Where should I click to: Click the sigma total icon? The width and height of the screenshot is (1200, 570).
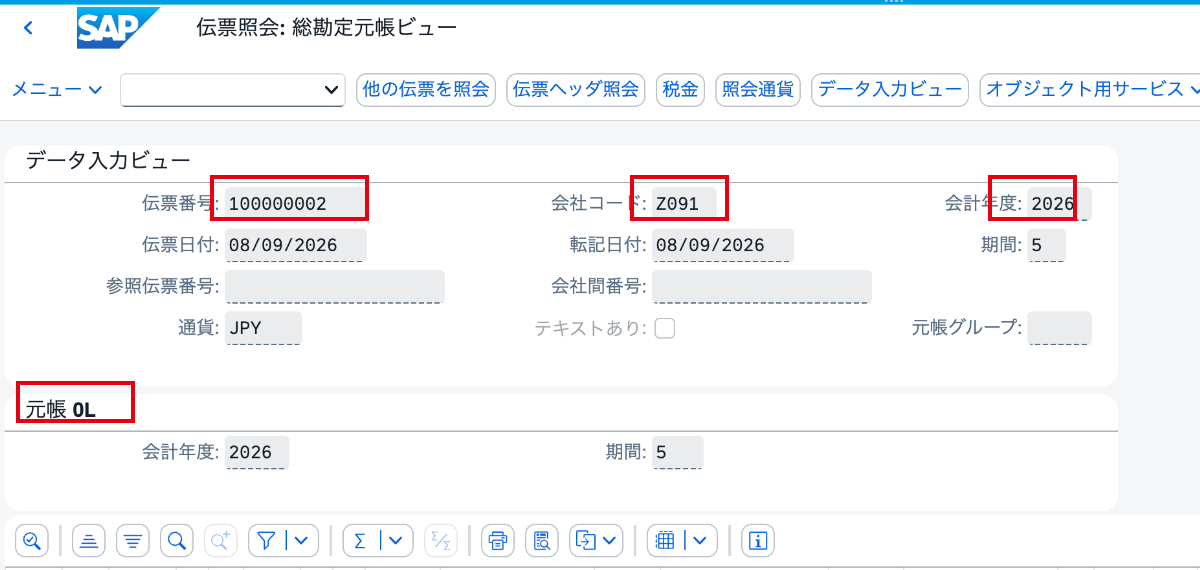tap(360, 541)
